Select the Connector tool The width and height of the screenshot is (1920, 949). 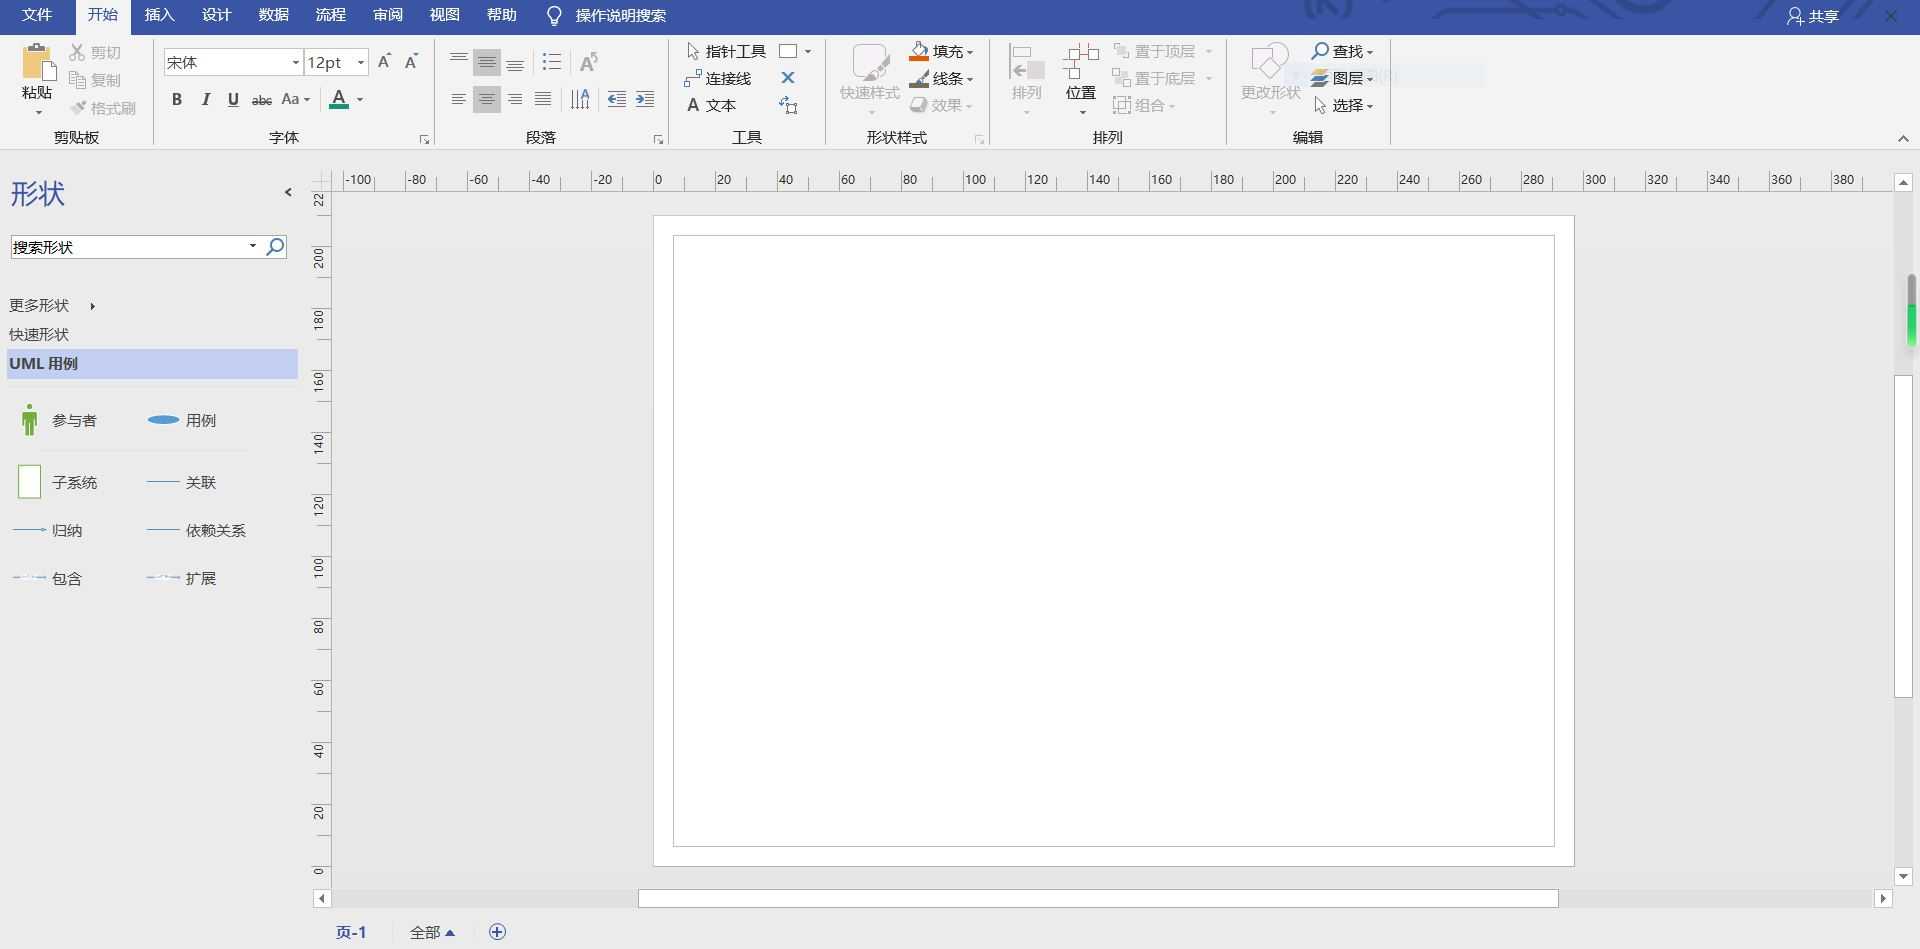pos(718,78)
